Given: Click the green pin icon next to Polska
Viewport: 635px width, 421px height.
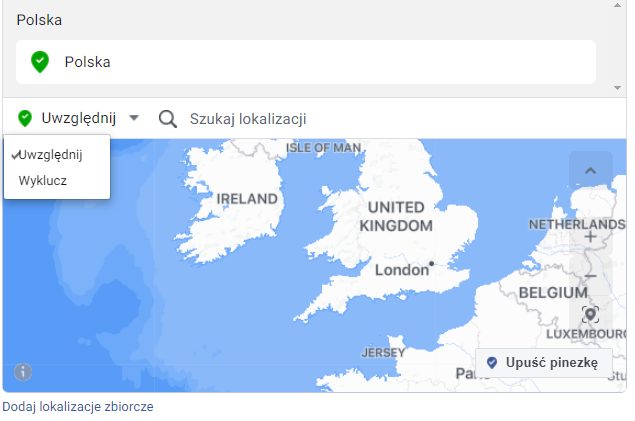Looking at the screenshot, I should pos(40,62).
